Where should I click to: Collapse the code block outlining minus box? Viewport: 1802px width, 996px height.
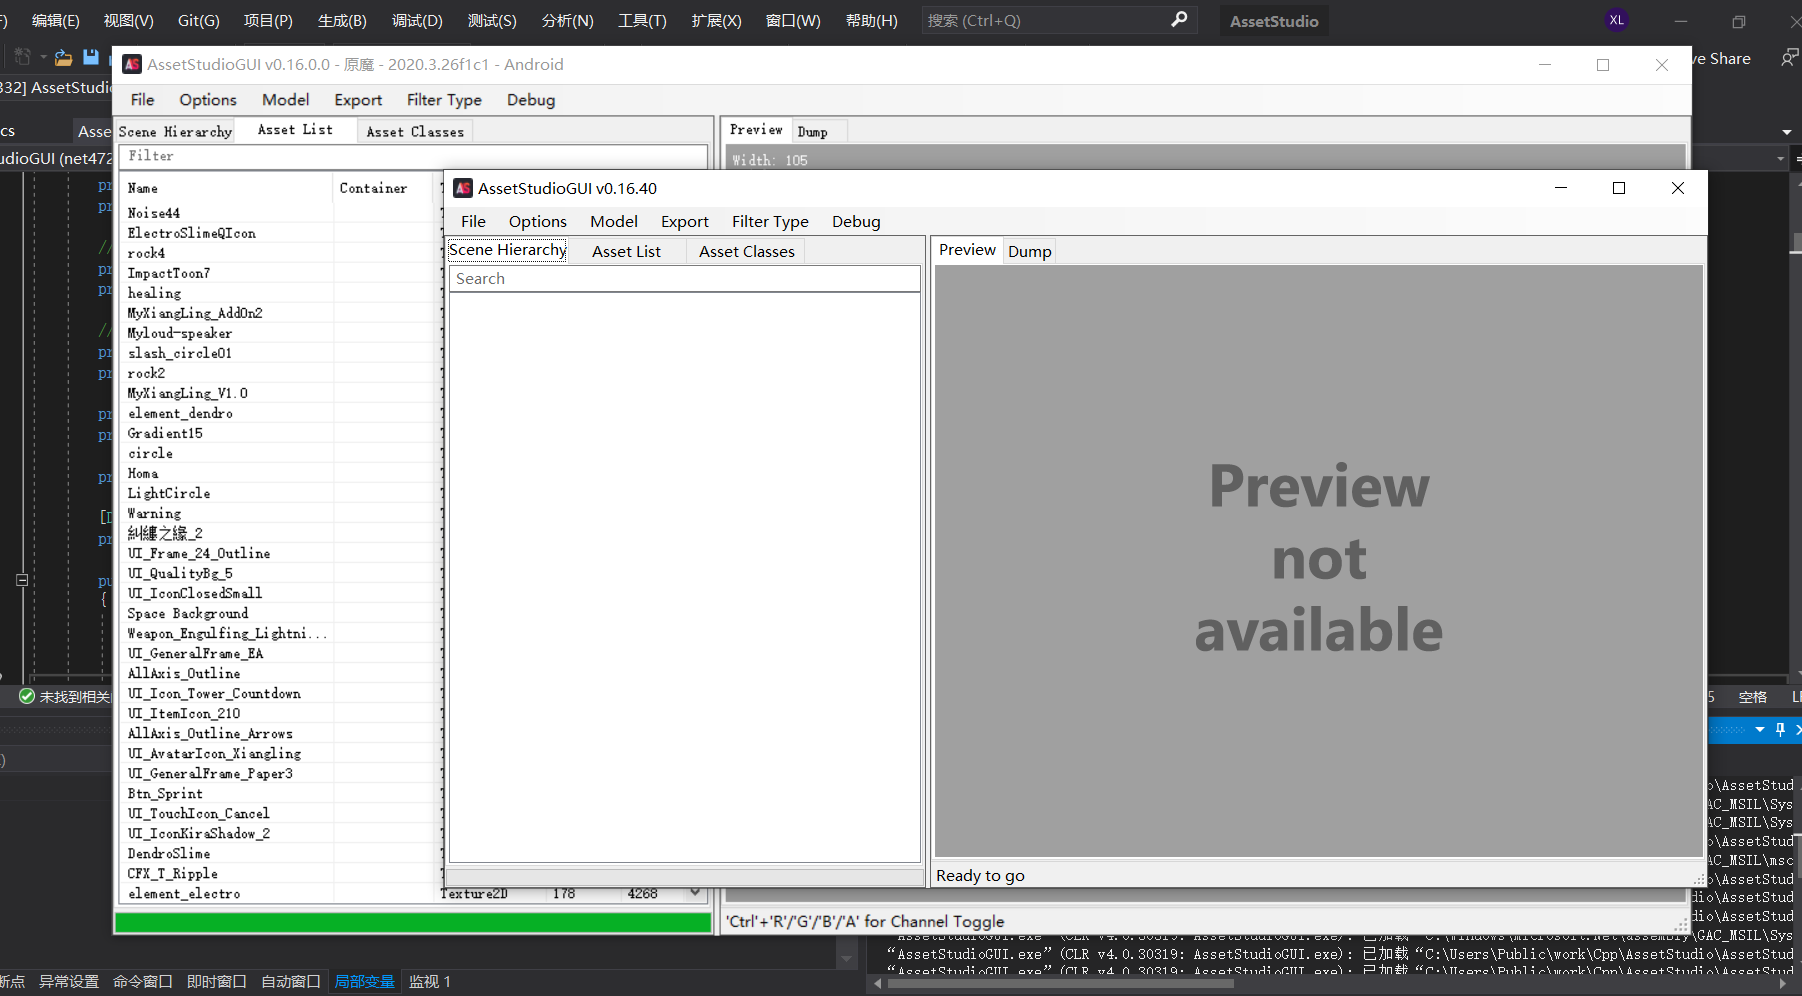[x=22, y=580]
